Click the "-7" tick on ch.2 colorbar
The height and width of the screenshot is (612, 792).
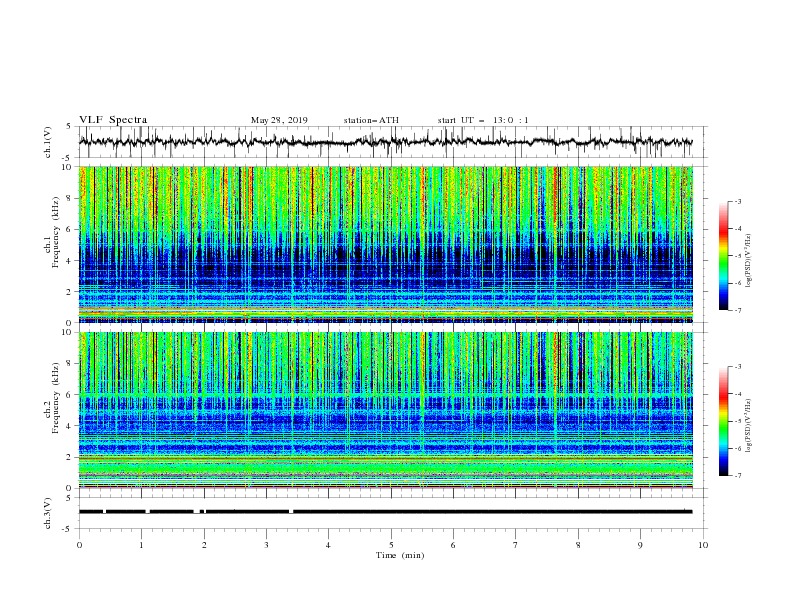coord(738,476)
